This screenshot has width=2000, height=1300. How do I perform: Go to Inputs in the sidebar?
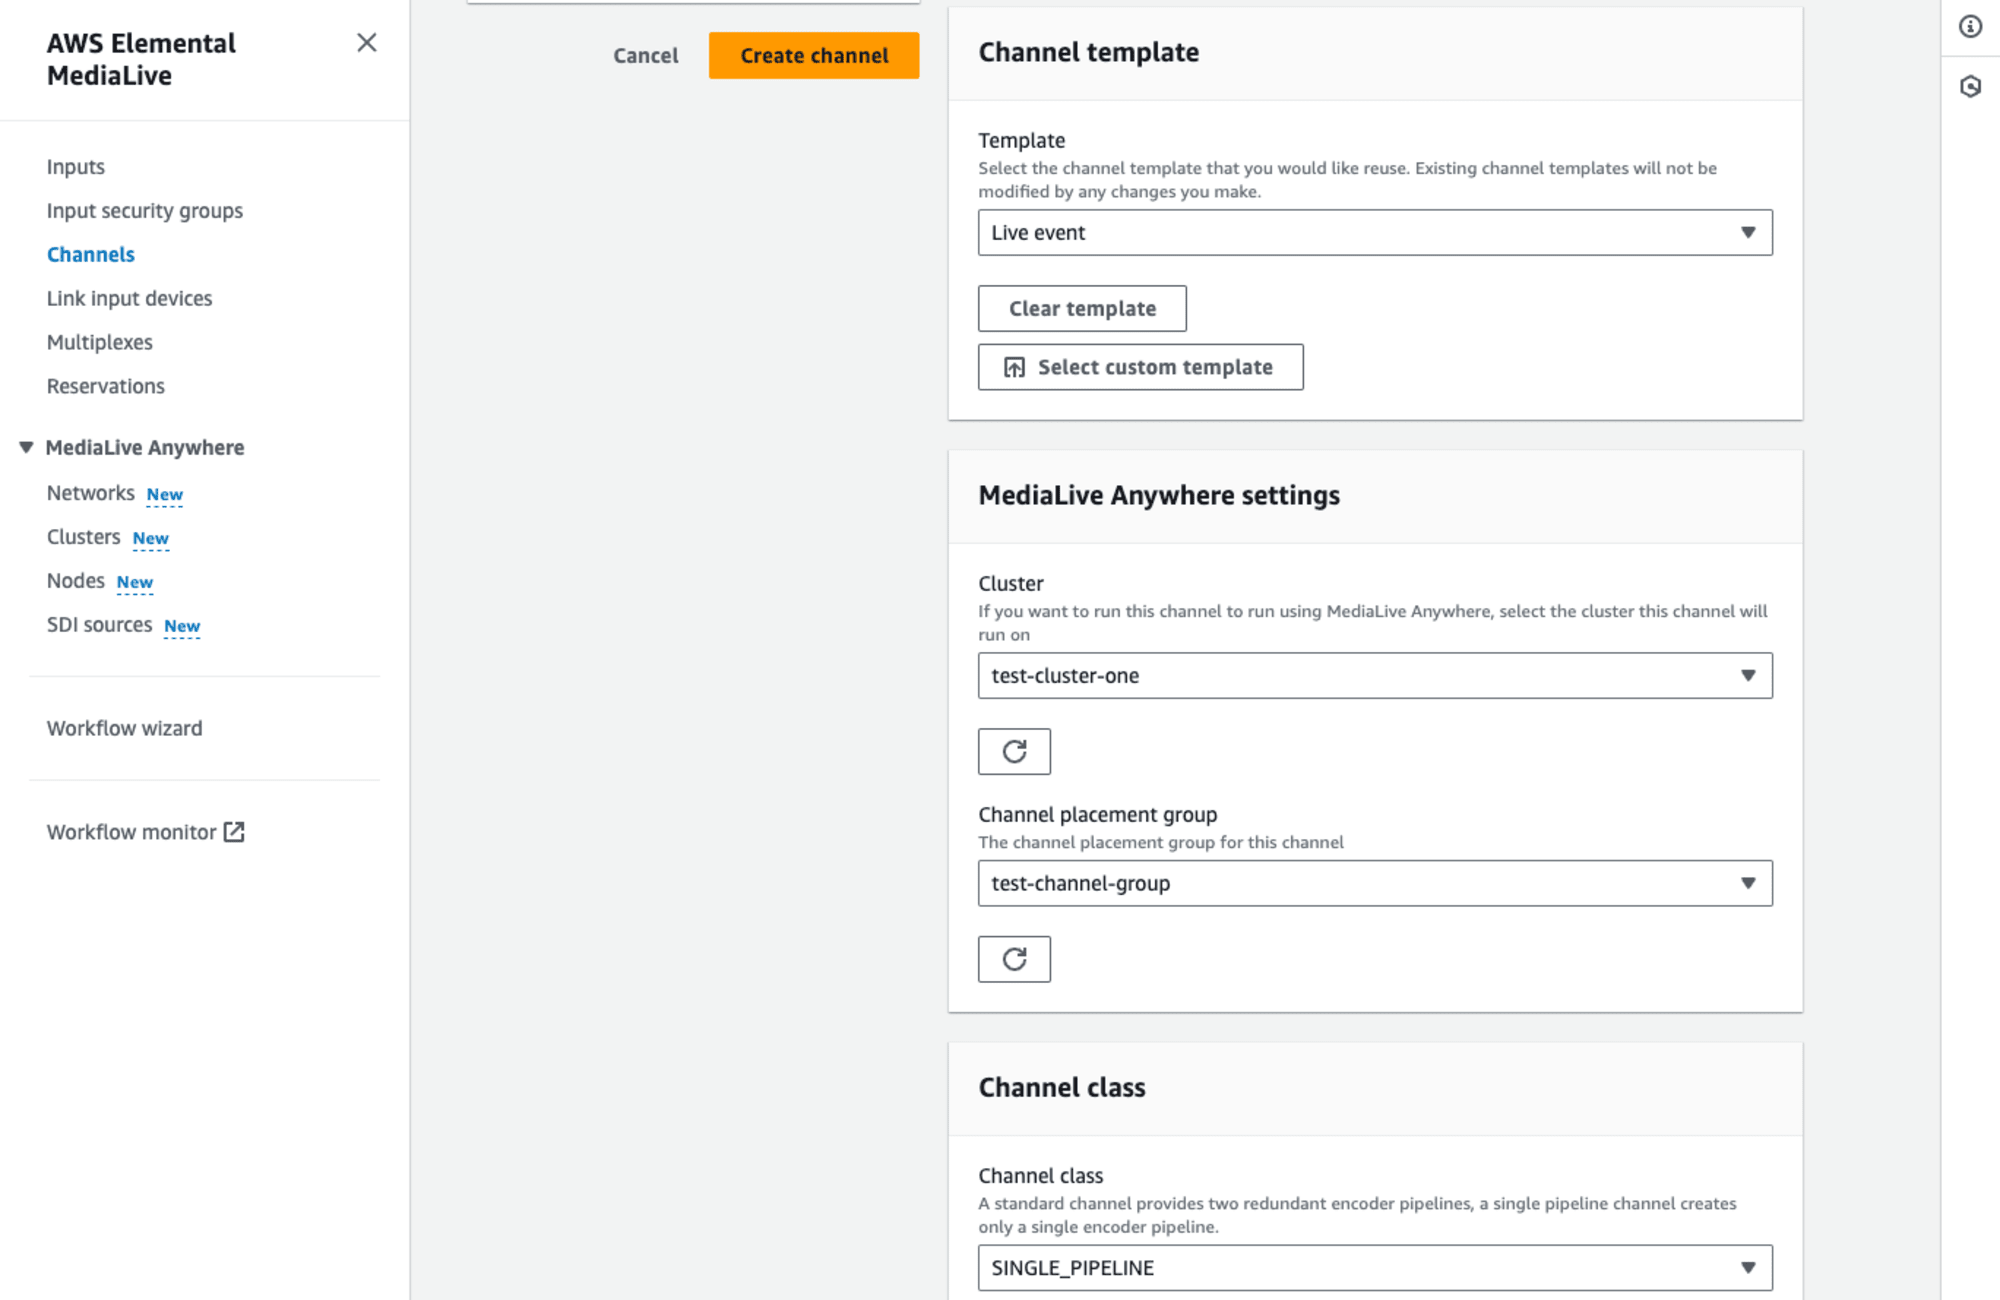coord(76,167)
